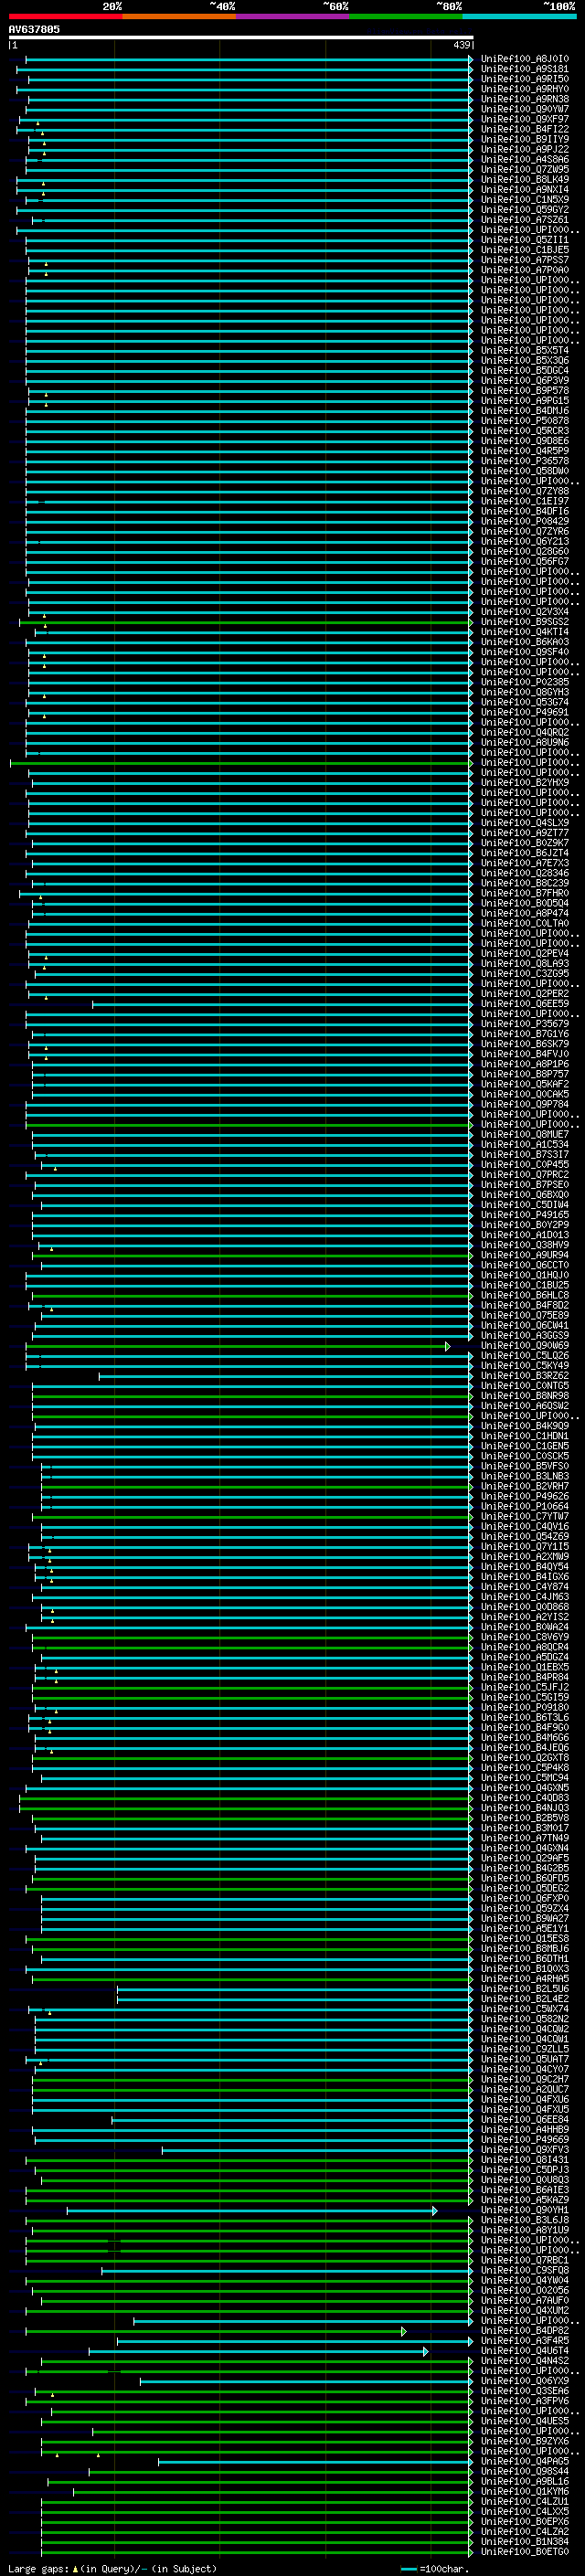Click the UniRef100_B7S3I7 label
This screenshot has height=2576, width=585.
tap(525, 1154)
